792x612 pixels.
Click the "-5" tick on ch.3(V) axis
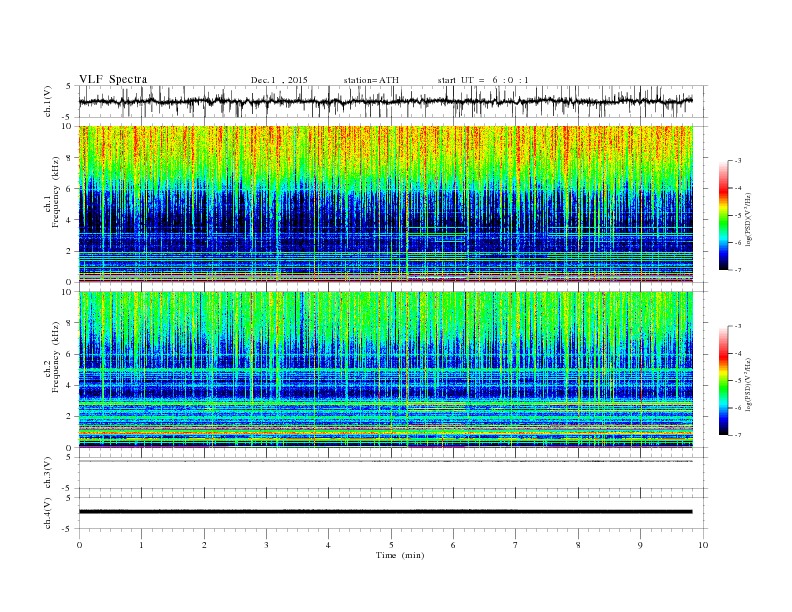point(68,488)
